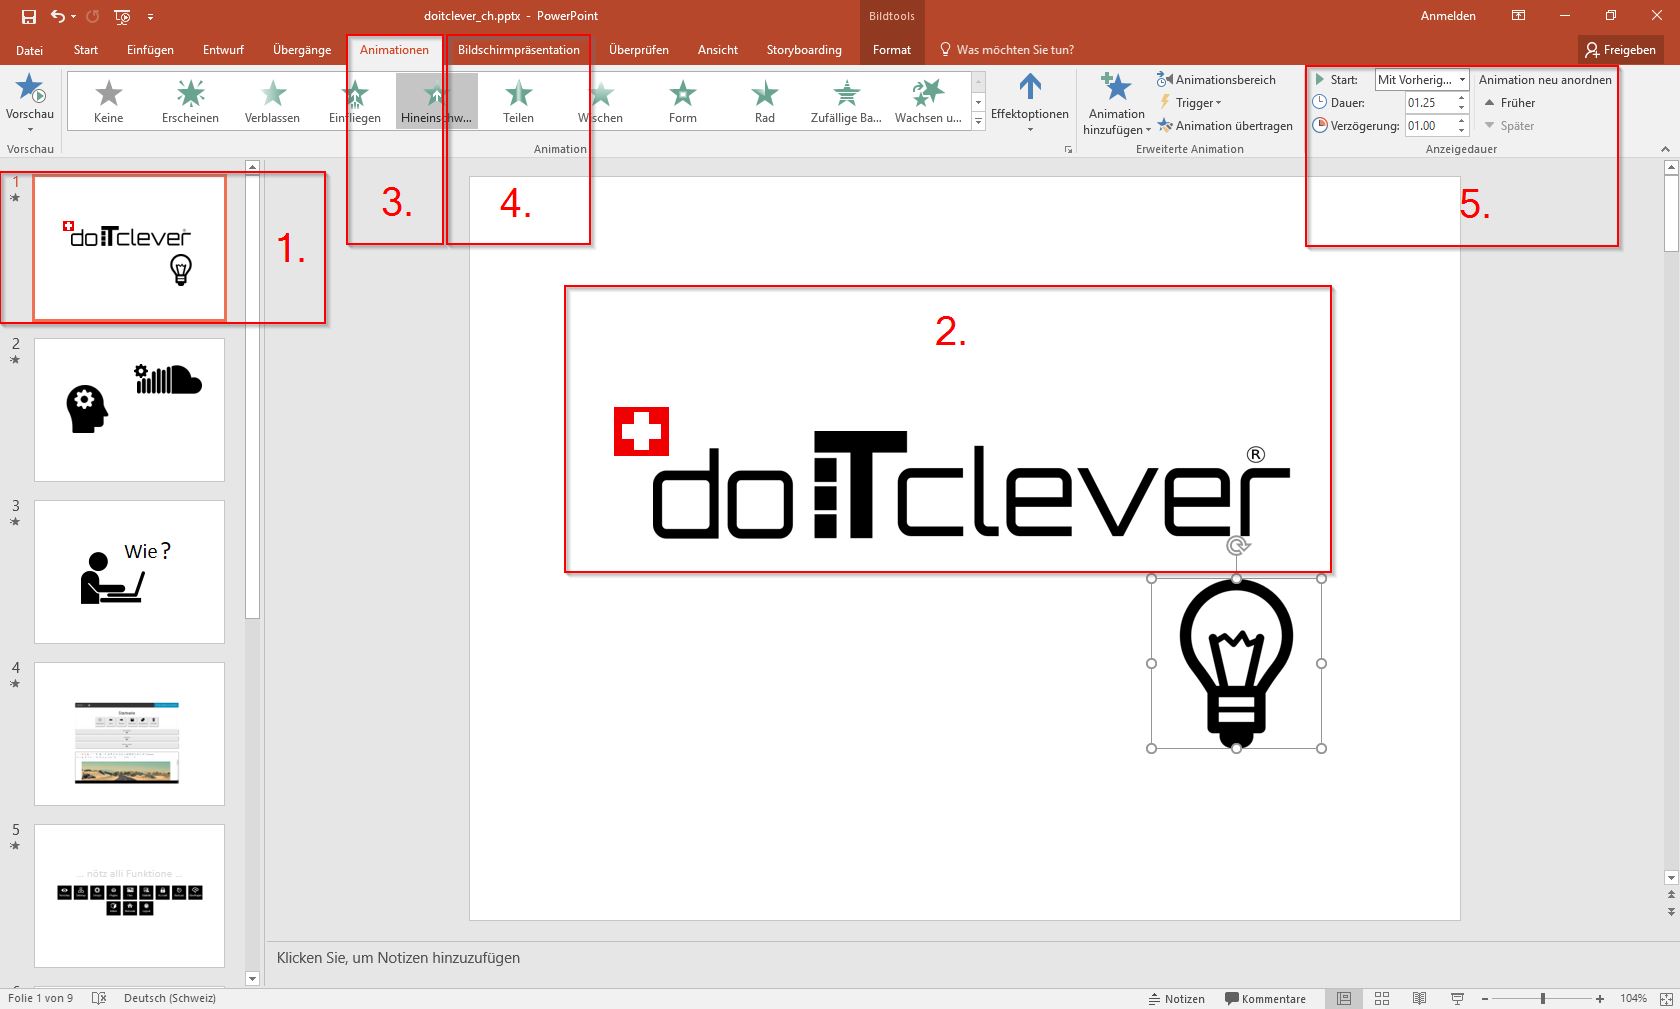Click the greyed-out Redo icon
This screenshot has height=1009, width=1680.
(x=93, y=16)
